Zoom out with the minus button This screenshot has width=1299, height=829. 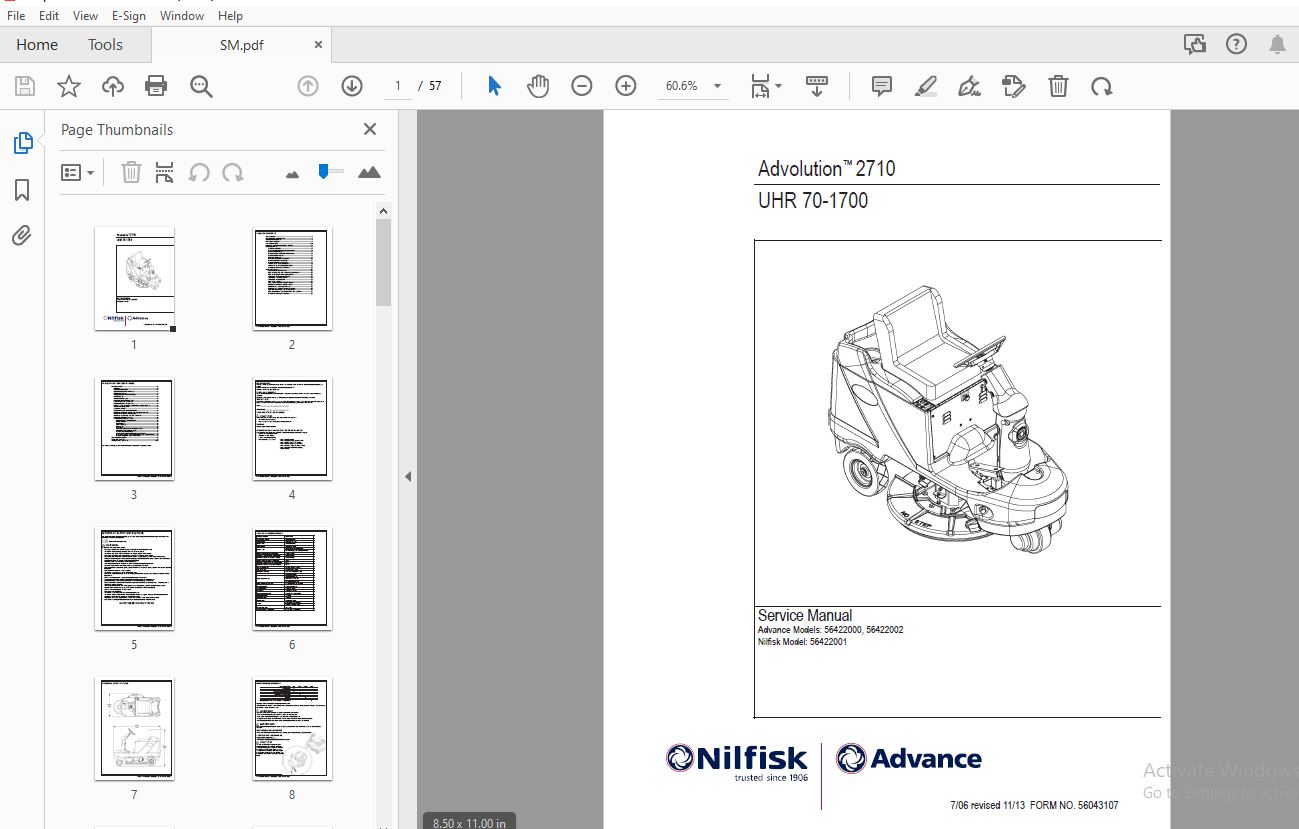(x=582, y=86)
